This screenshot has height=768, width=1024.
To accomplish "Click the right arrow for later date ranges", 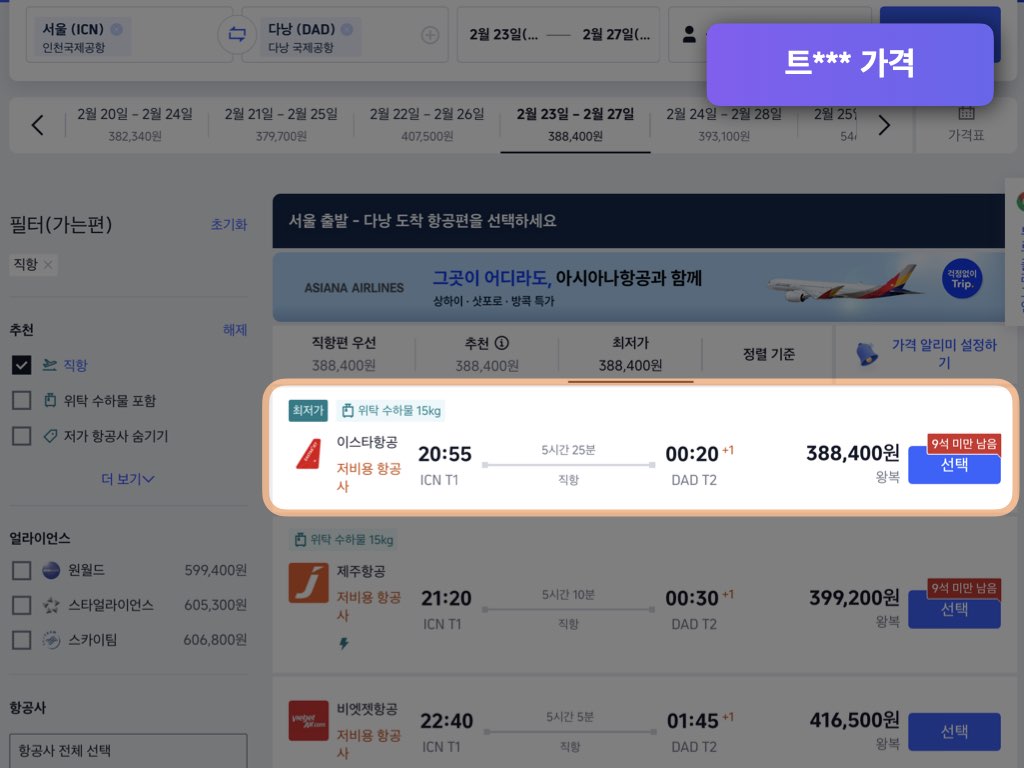I will pyautogui.click(x=883, y=124).
